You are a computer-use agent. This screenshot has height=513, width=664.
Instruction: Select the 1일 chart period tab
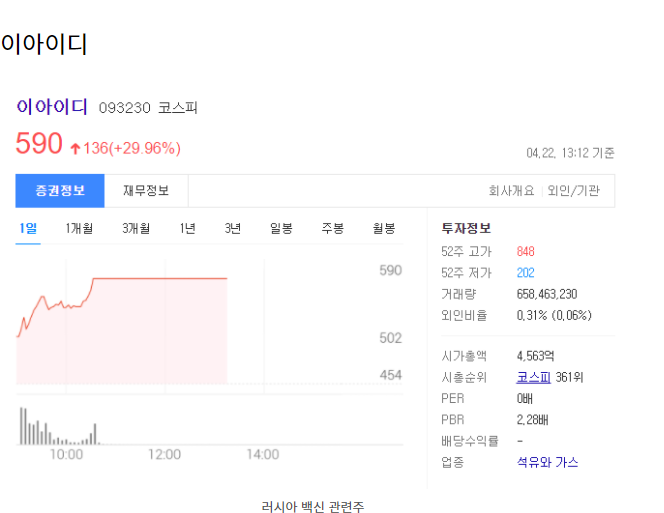(28, 229)
